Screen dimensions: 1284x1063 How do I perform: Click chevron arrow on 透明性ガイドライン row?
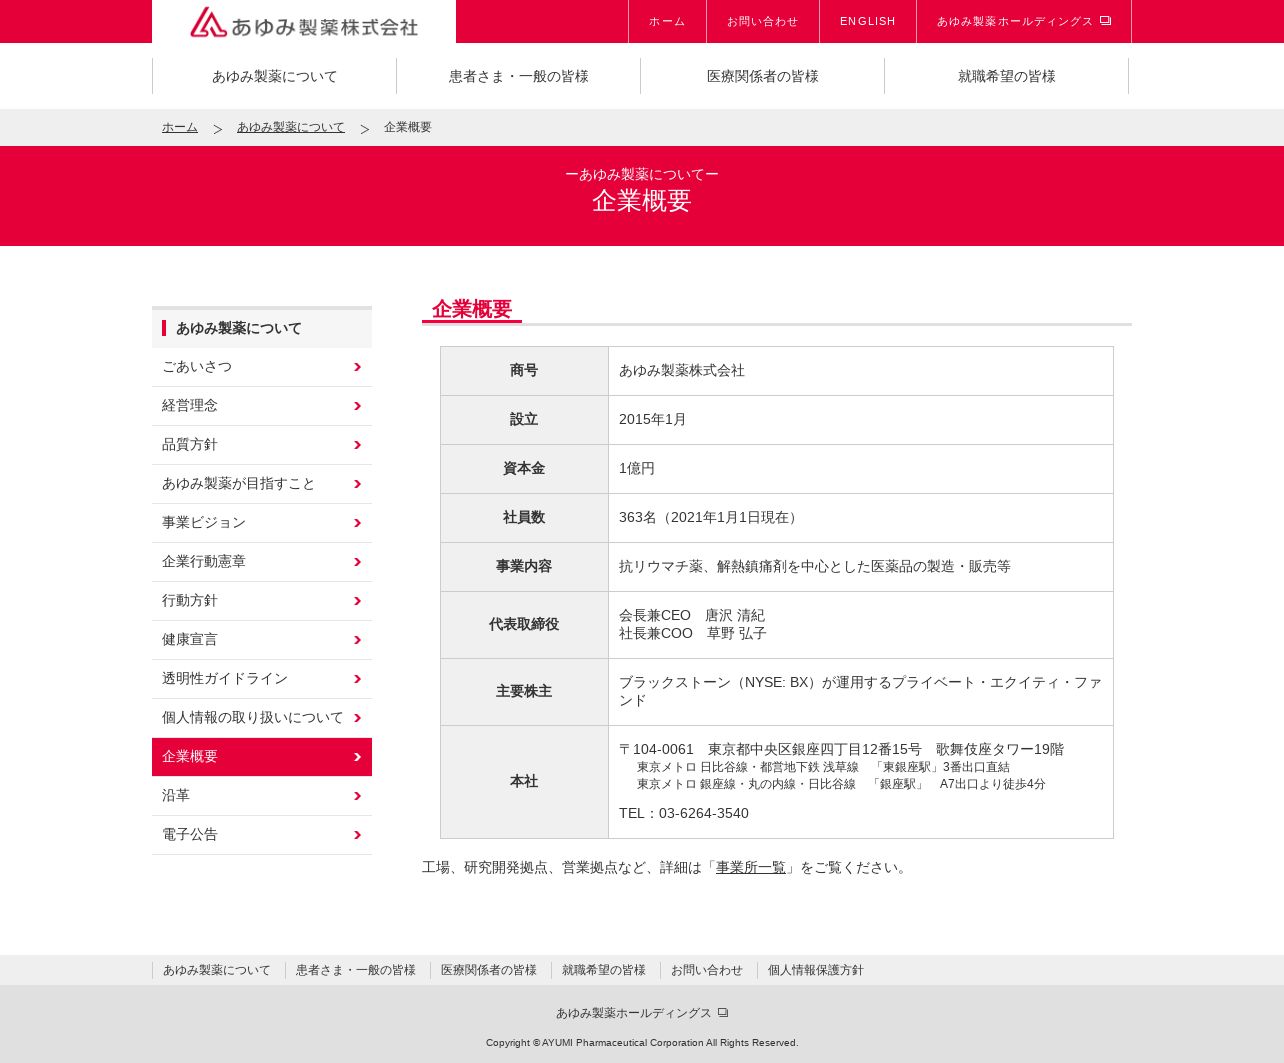[357, 679]
